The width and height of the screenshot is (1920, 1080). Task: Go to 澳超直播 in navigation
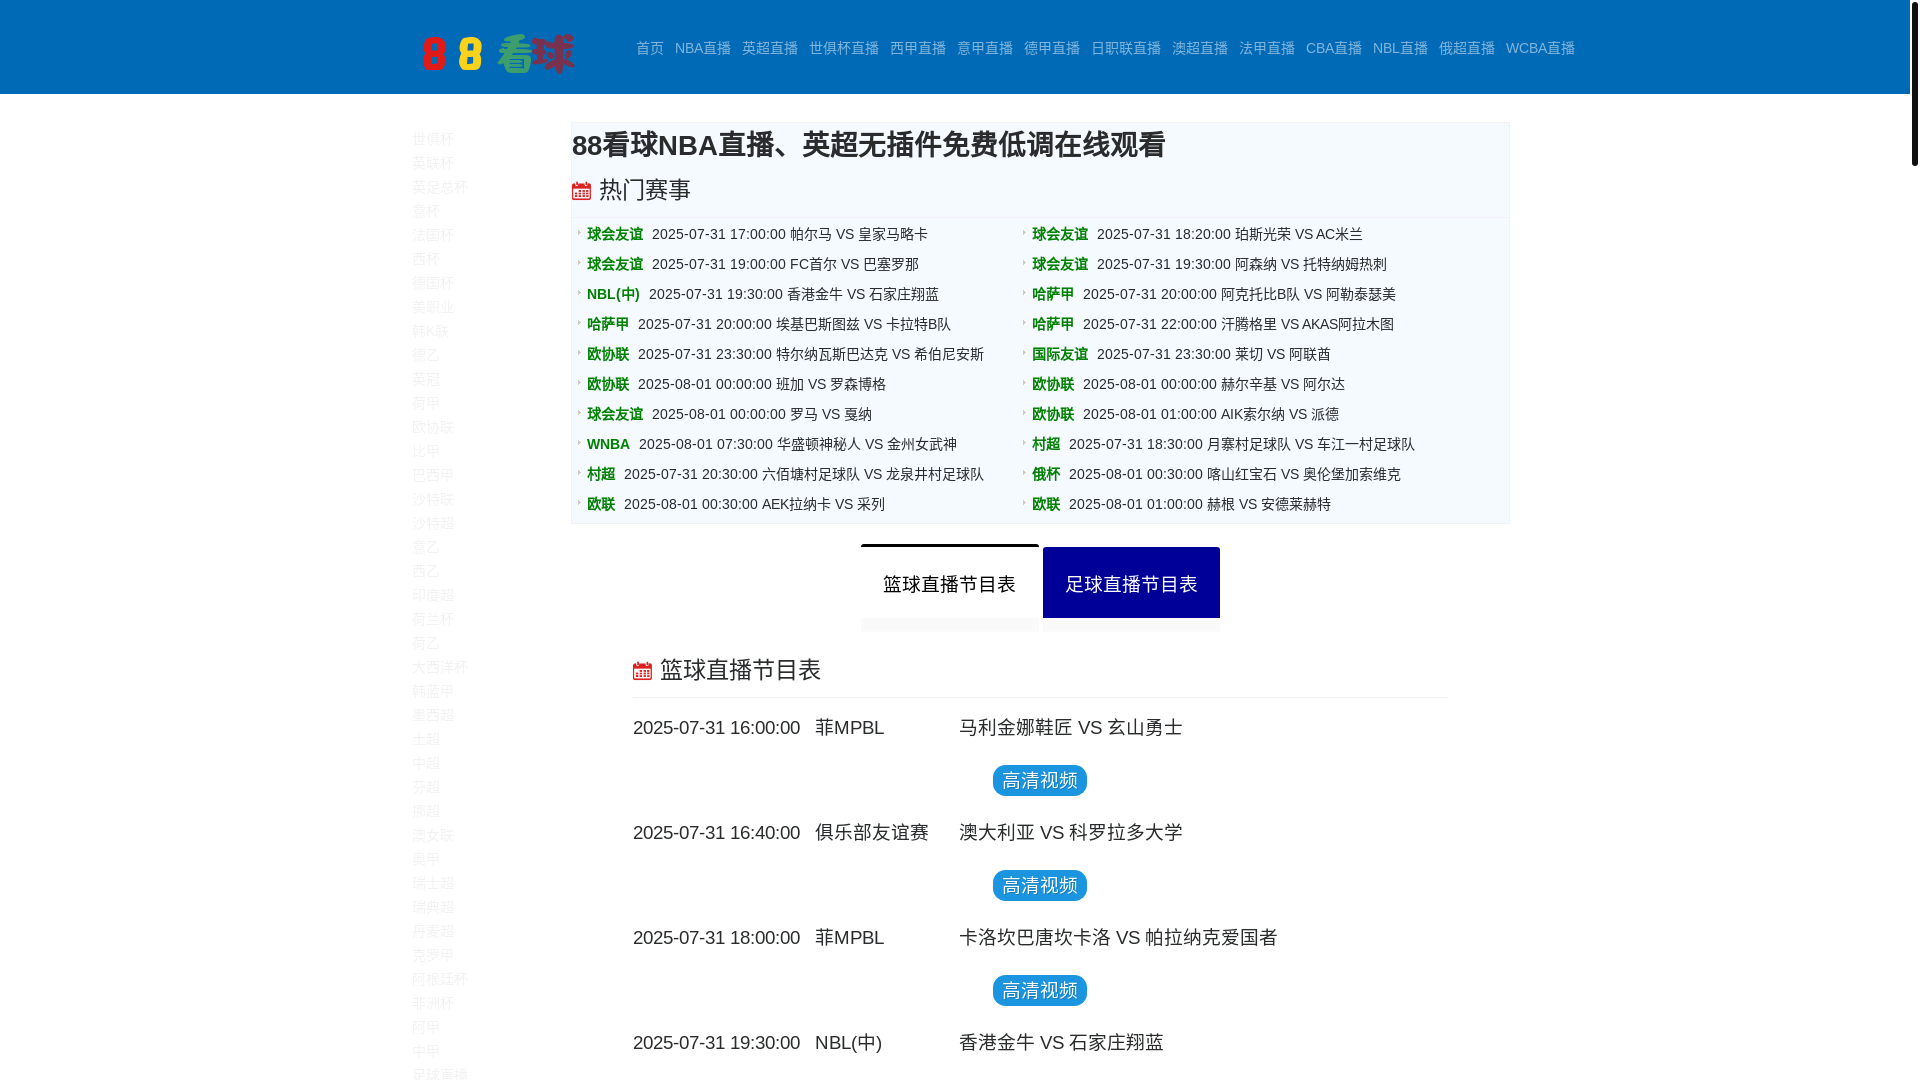pos(1200,48)
